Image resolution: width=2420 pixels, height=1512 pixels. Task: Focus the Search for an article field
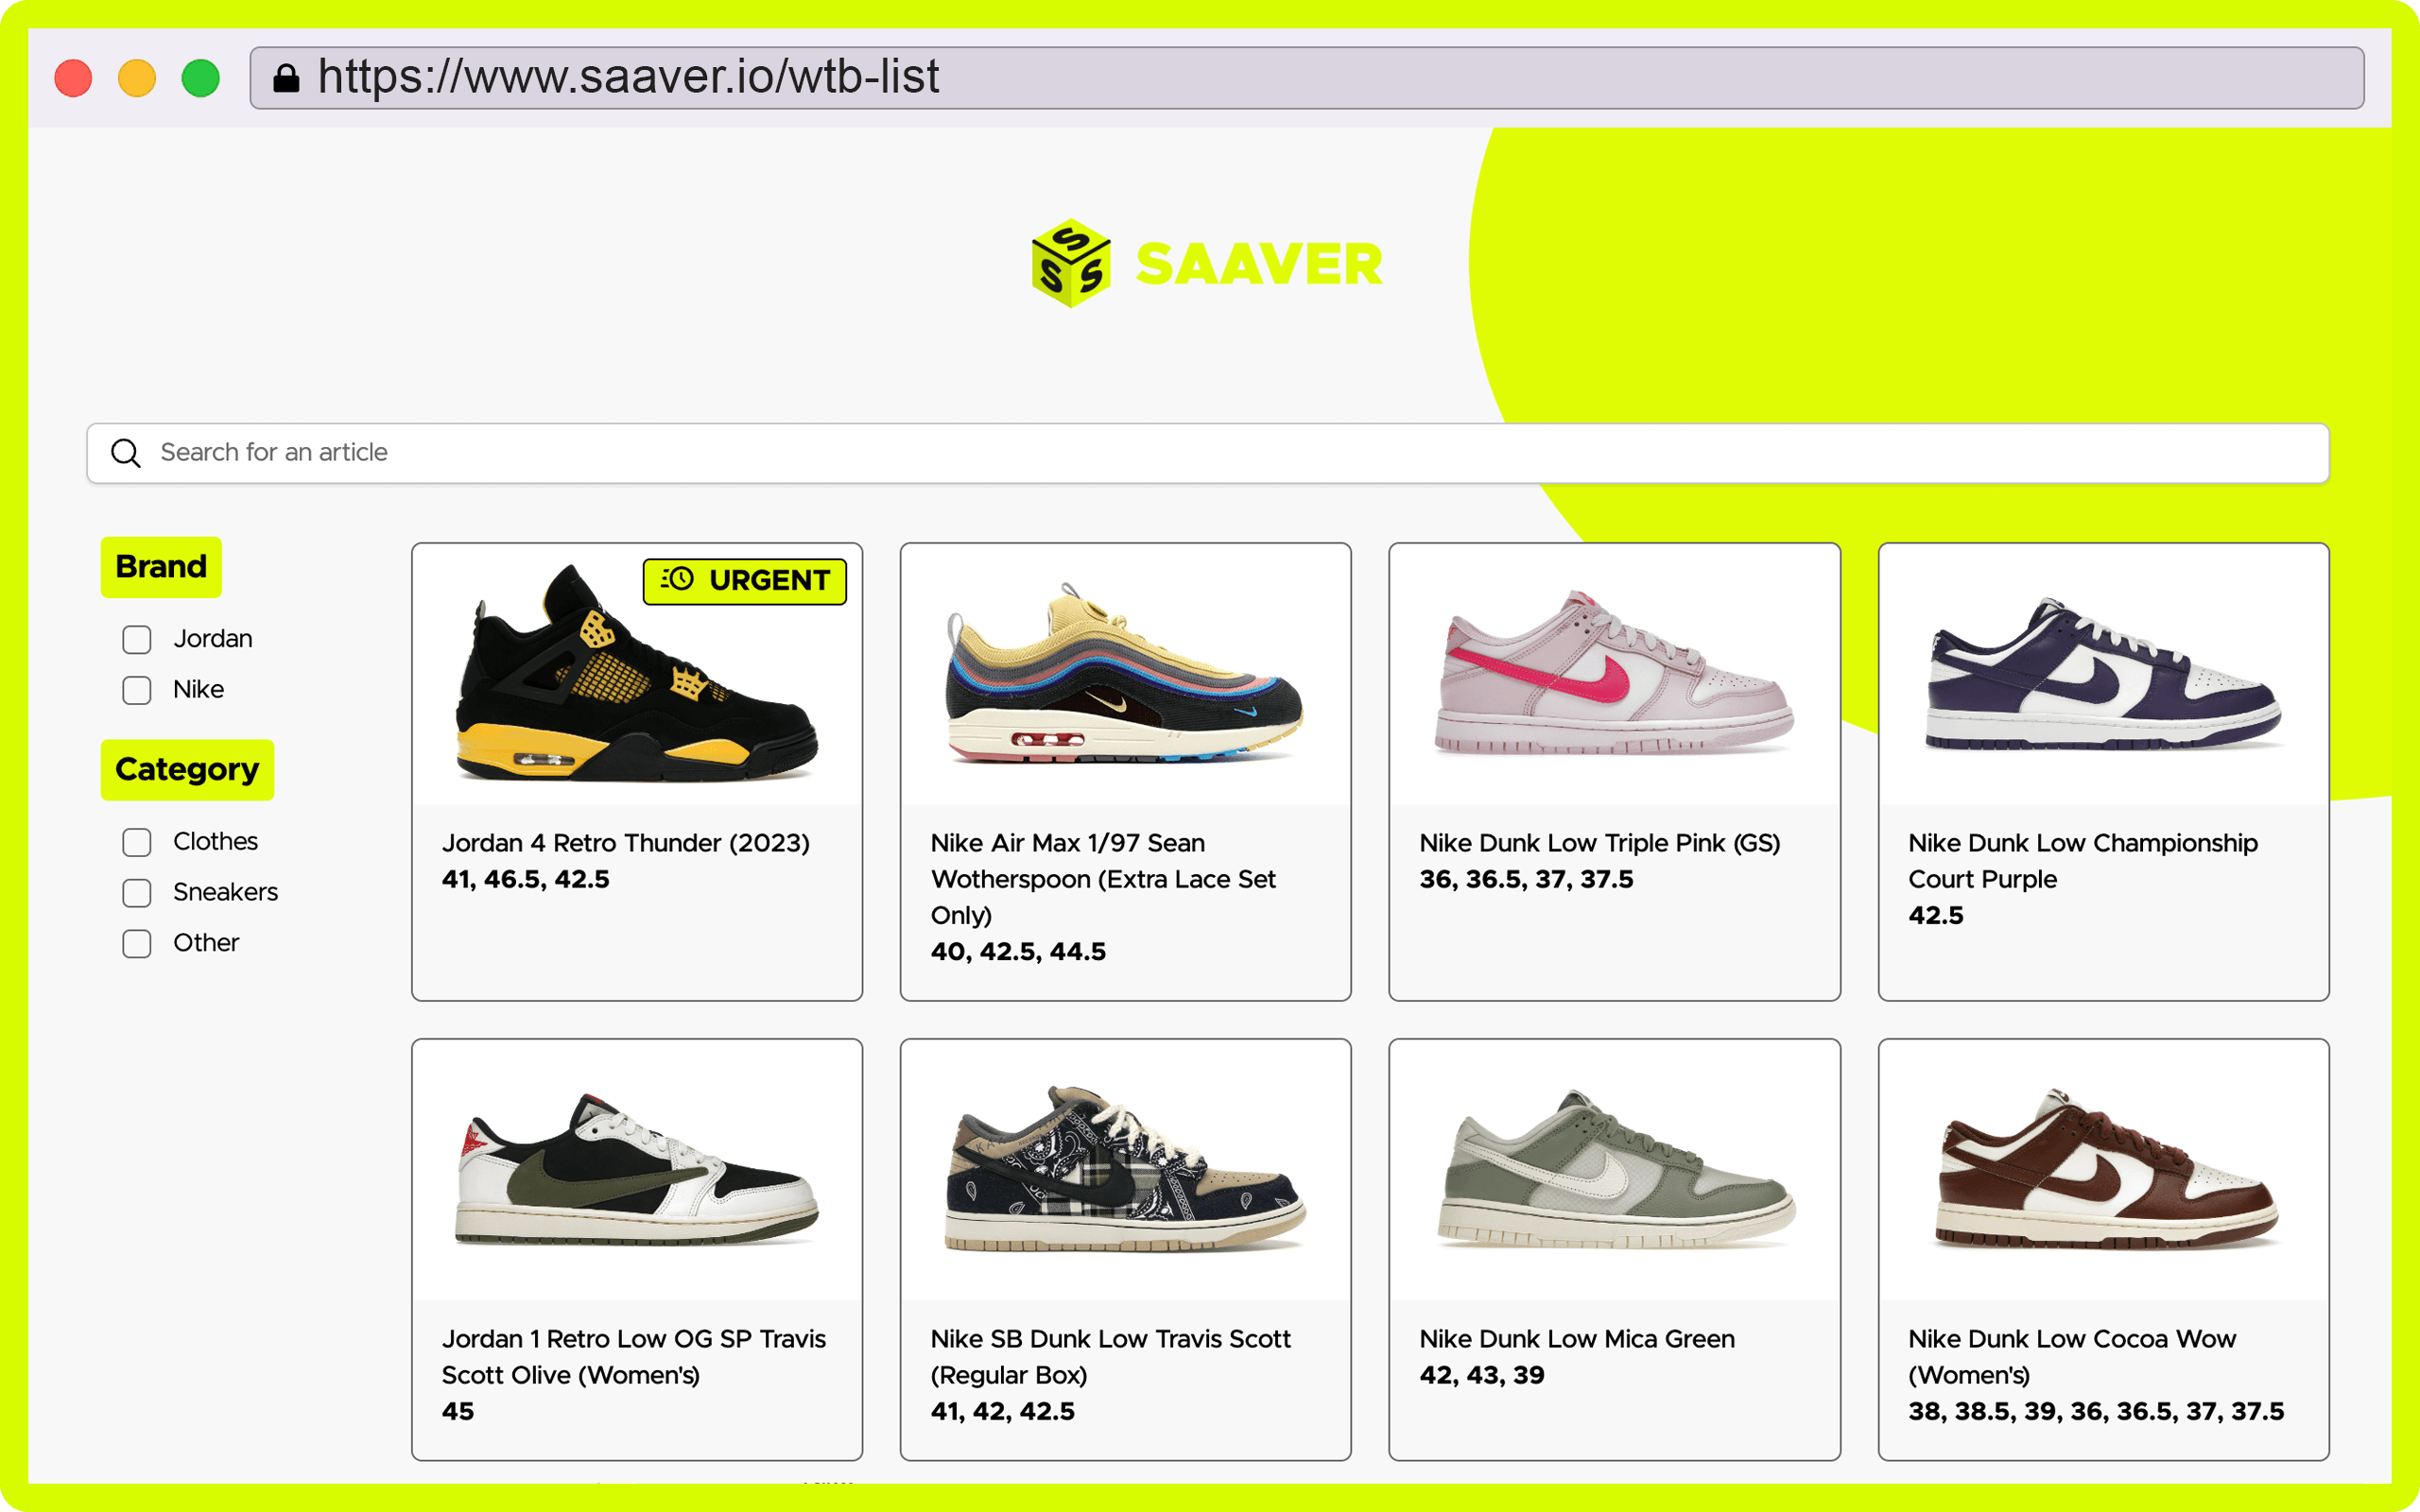[x=1208, y=453]
